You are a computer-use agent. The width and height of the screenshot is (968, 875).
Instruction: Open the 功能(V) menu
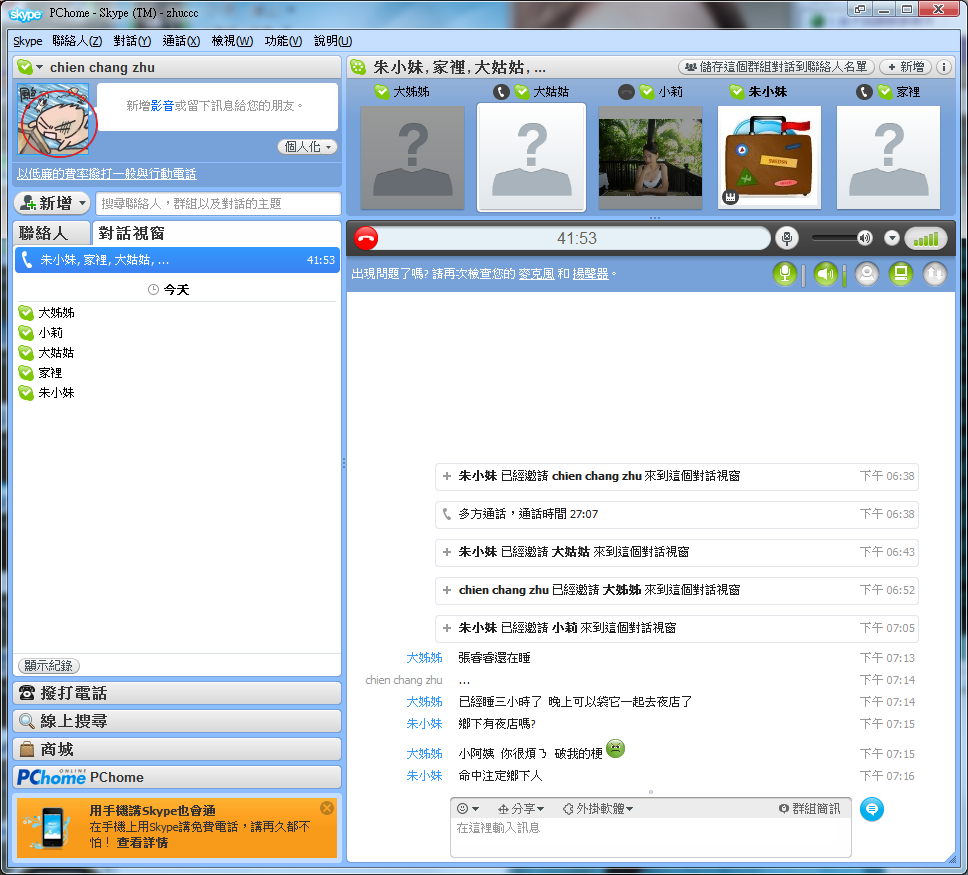(x=283, y=41)
